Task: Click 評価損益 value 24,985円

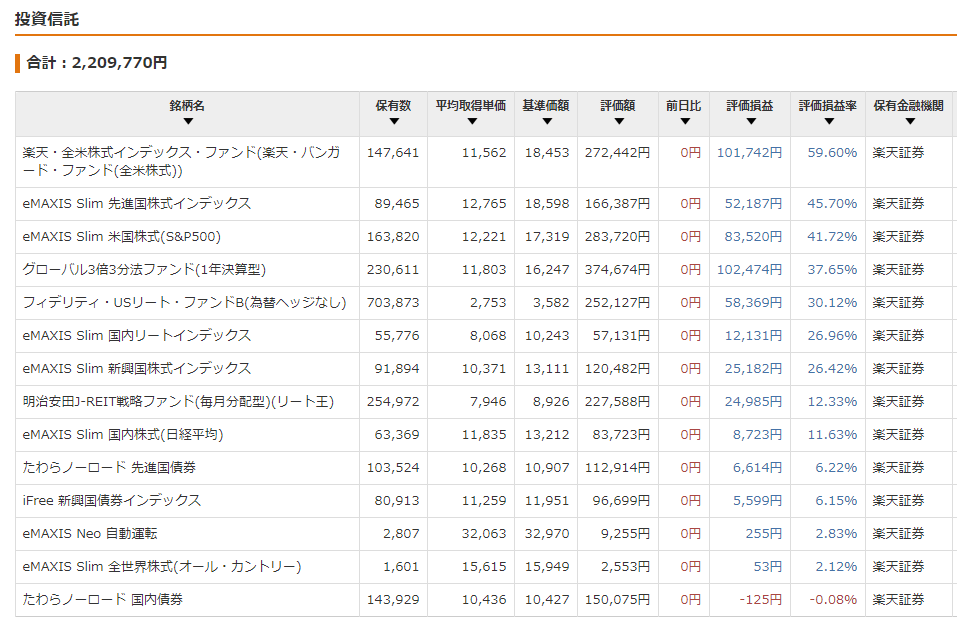Action: pyautogui.click(x=753, y=401)
